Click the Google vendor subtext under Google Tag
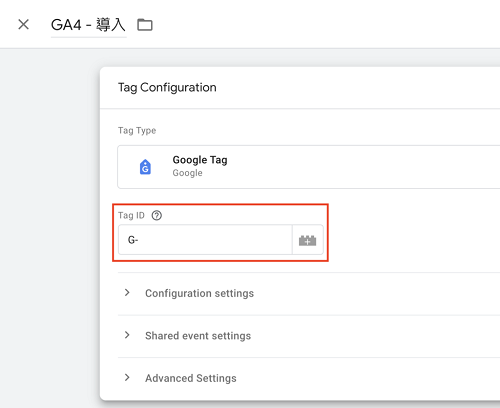 187,173
